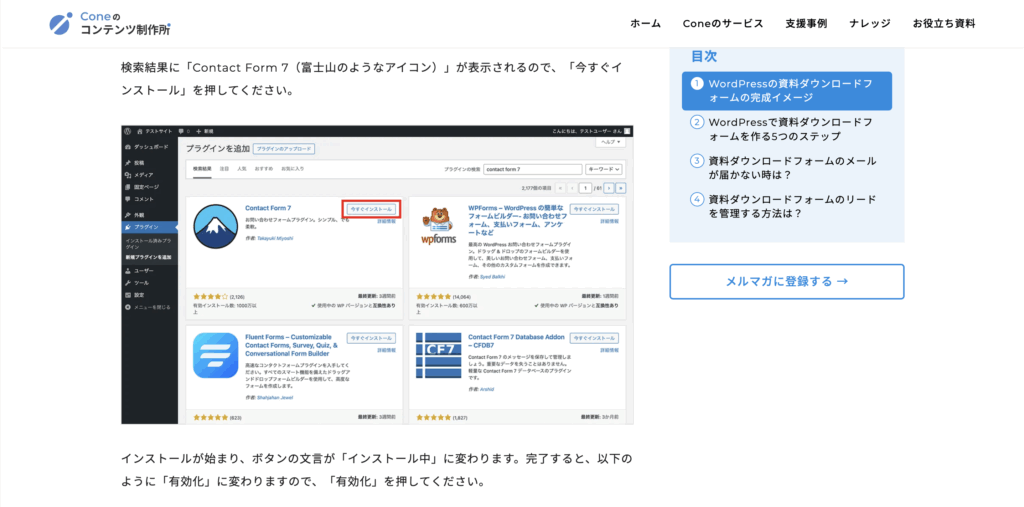Go to next results page (›)
The image size is (1024, 507).
pyautogui.click(x=609, y=188)
